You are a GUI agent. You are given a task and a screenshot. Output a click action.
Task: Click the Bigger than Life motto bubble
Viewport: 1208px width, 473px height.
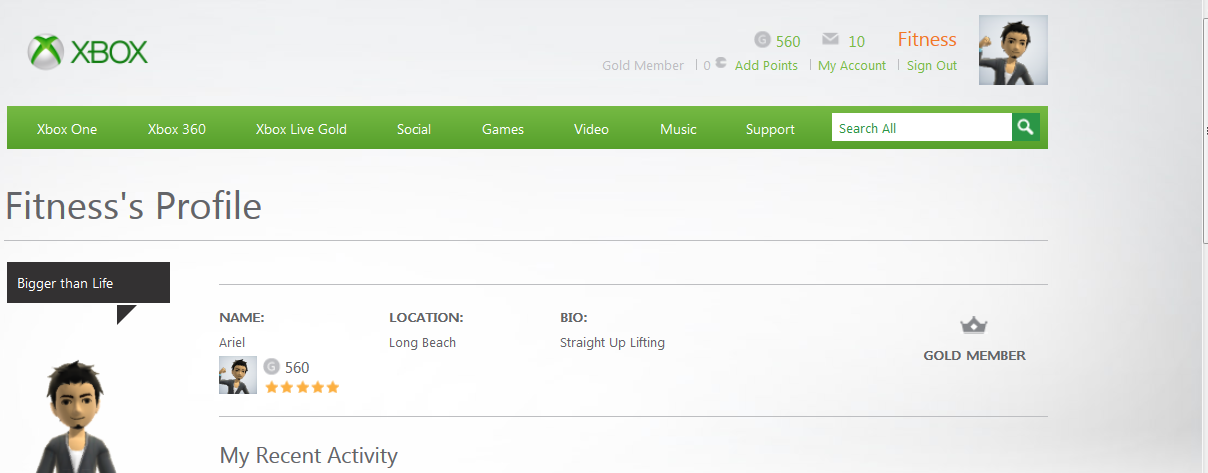click(88, 282)
